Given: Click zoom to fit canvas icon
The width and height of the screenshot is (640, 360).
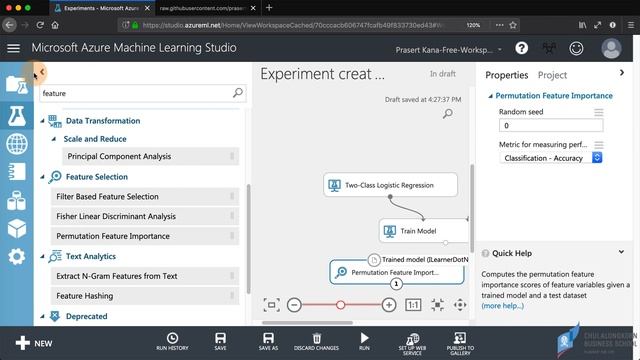Looking at the screenshot, I should click(271, 305).
